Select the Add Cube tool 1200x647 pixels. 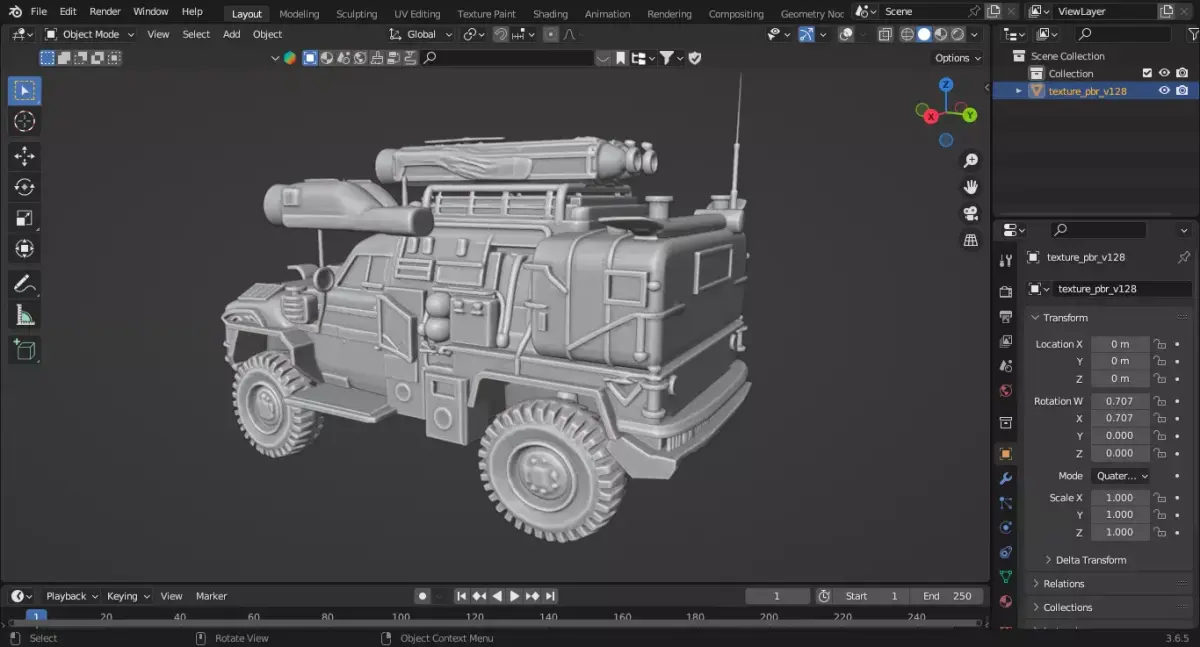[x=25, y=350]
